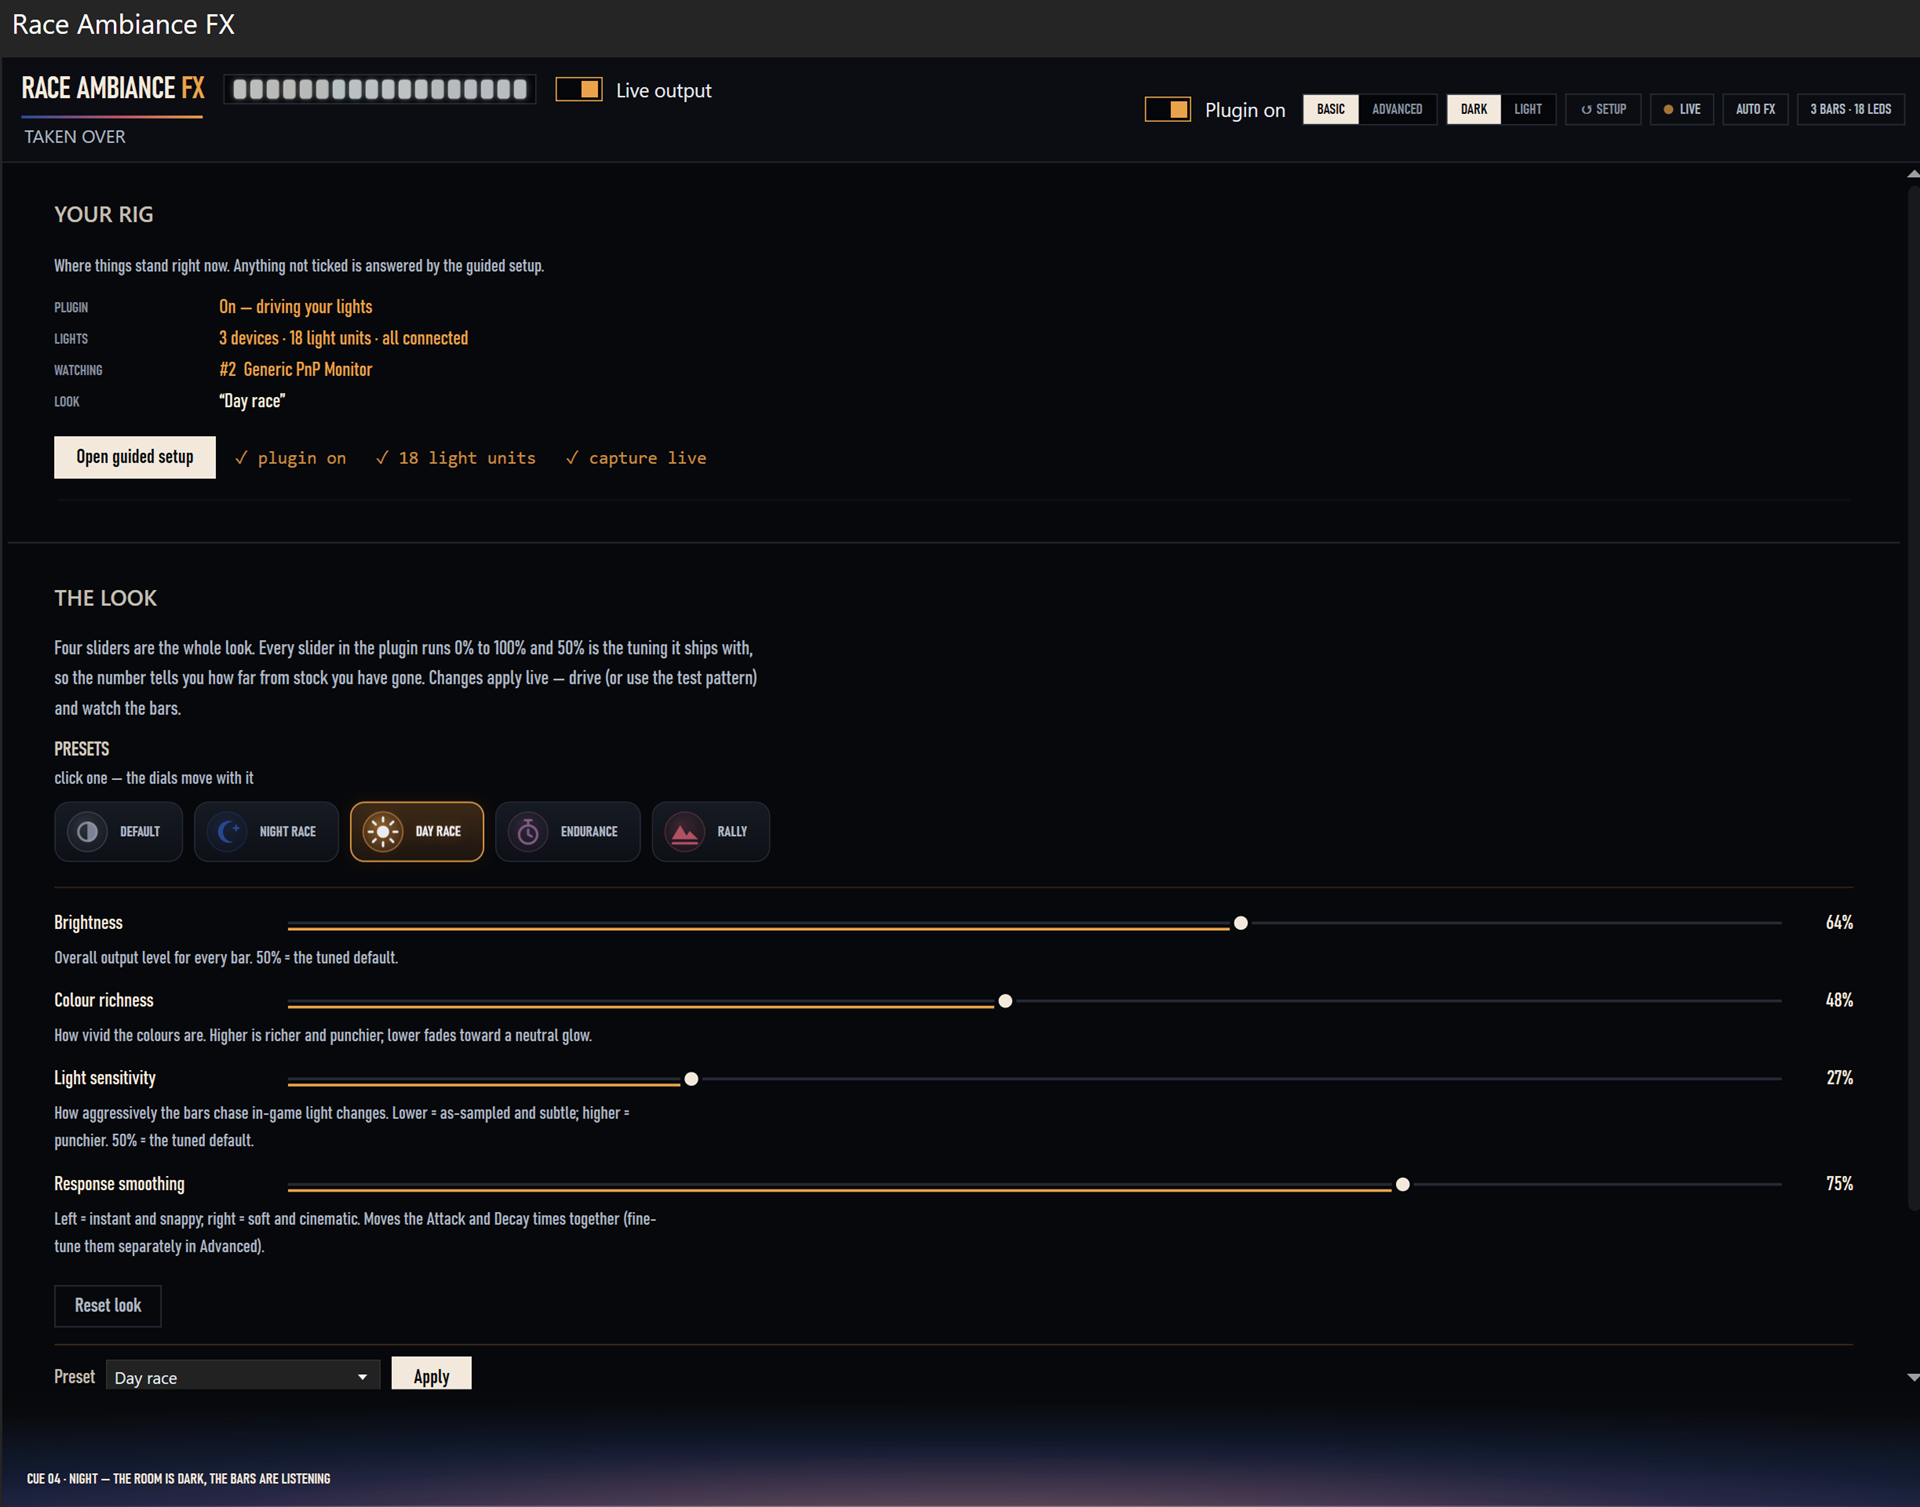Switch to Advanced mode

(x=1397, y=109)
